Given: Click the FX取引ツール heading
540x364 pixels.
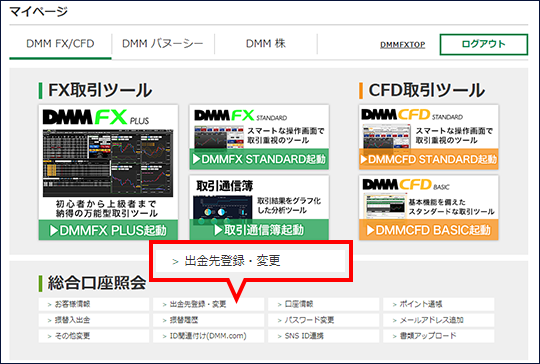Looking at the screenshot, I should [100, 91].
